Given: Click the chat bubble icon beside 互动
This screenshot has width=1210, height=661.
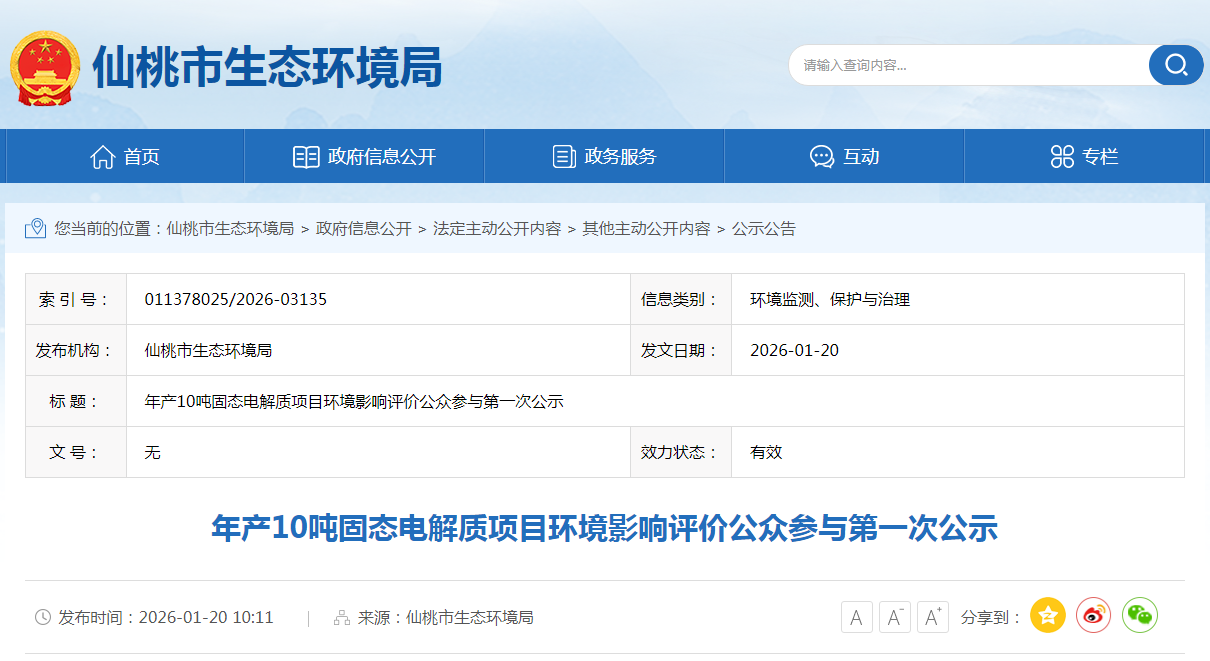Looking at the screenshot, I should [x=821, y=155].
